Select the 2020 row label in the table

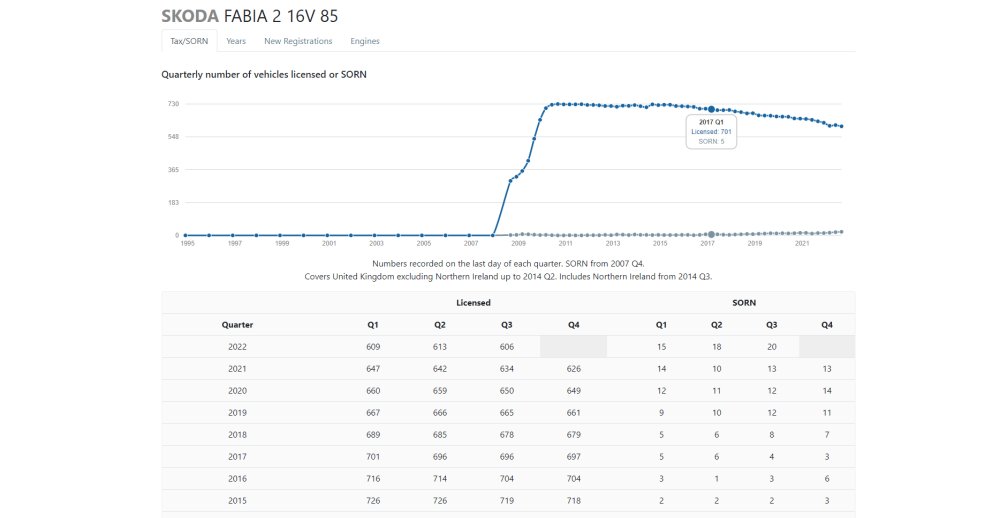pyautogui.click(x=237, y=391)
